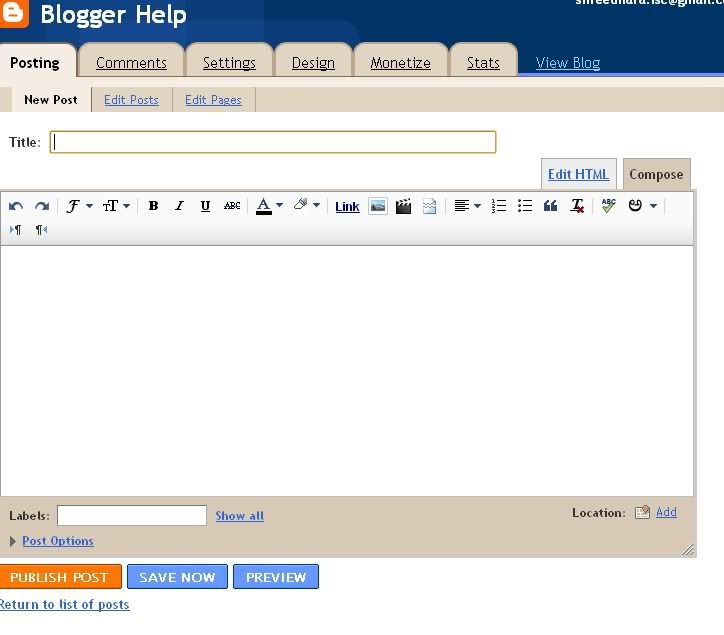This screenshot has width=724, height=635.
Task: Click the Undo icon in editor toolbar
Action: click(16, 206)
